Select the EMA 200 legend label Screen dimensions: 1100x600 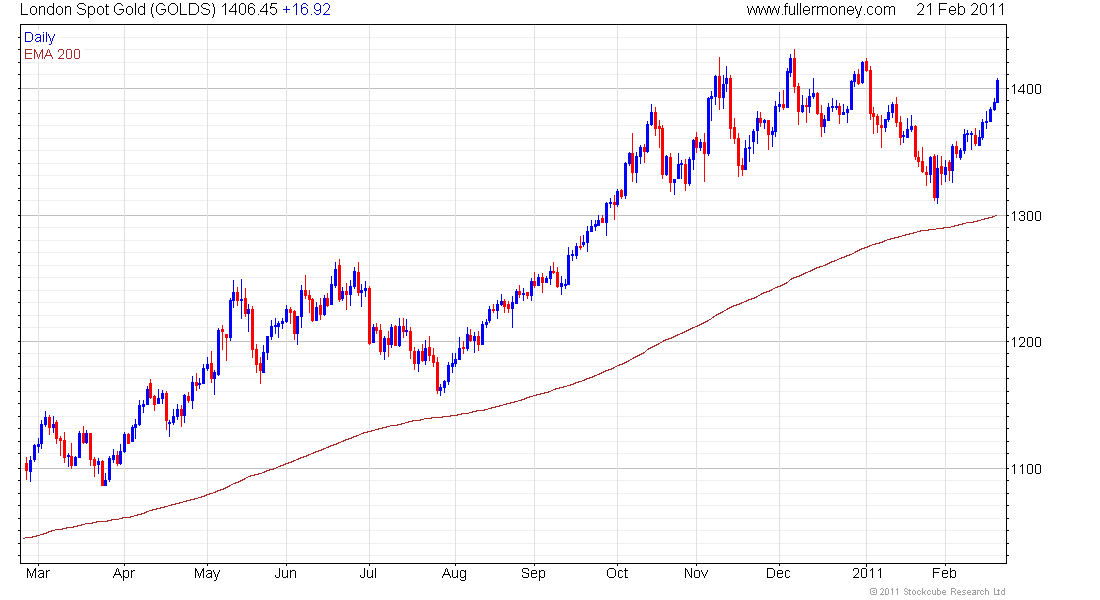(x=52, y=54)
